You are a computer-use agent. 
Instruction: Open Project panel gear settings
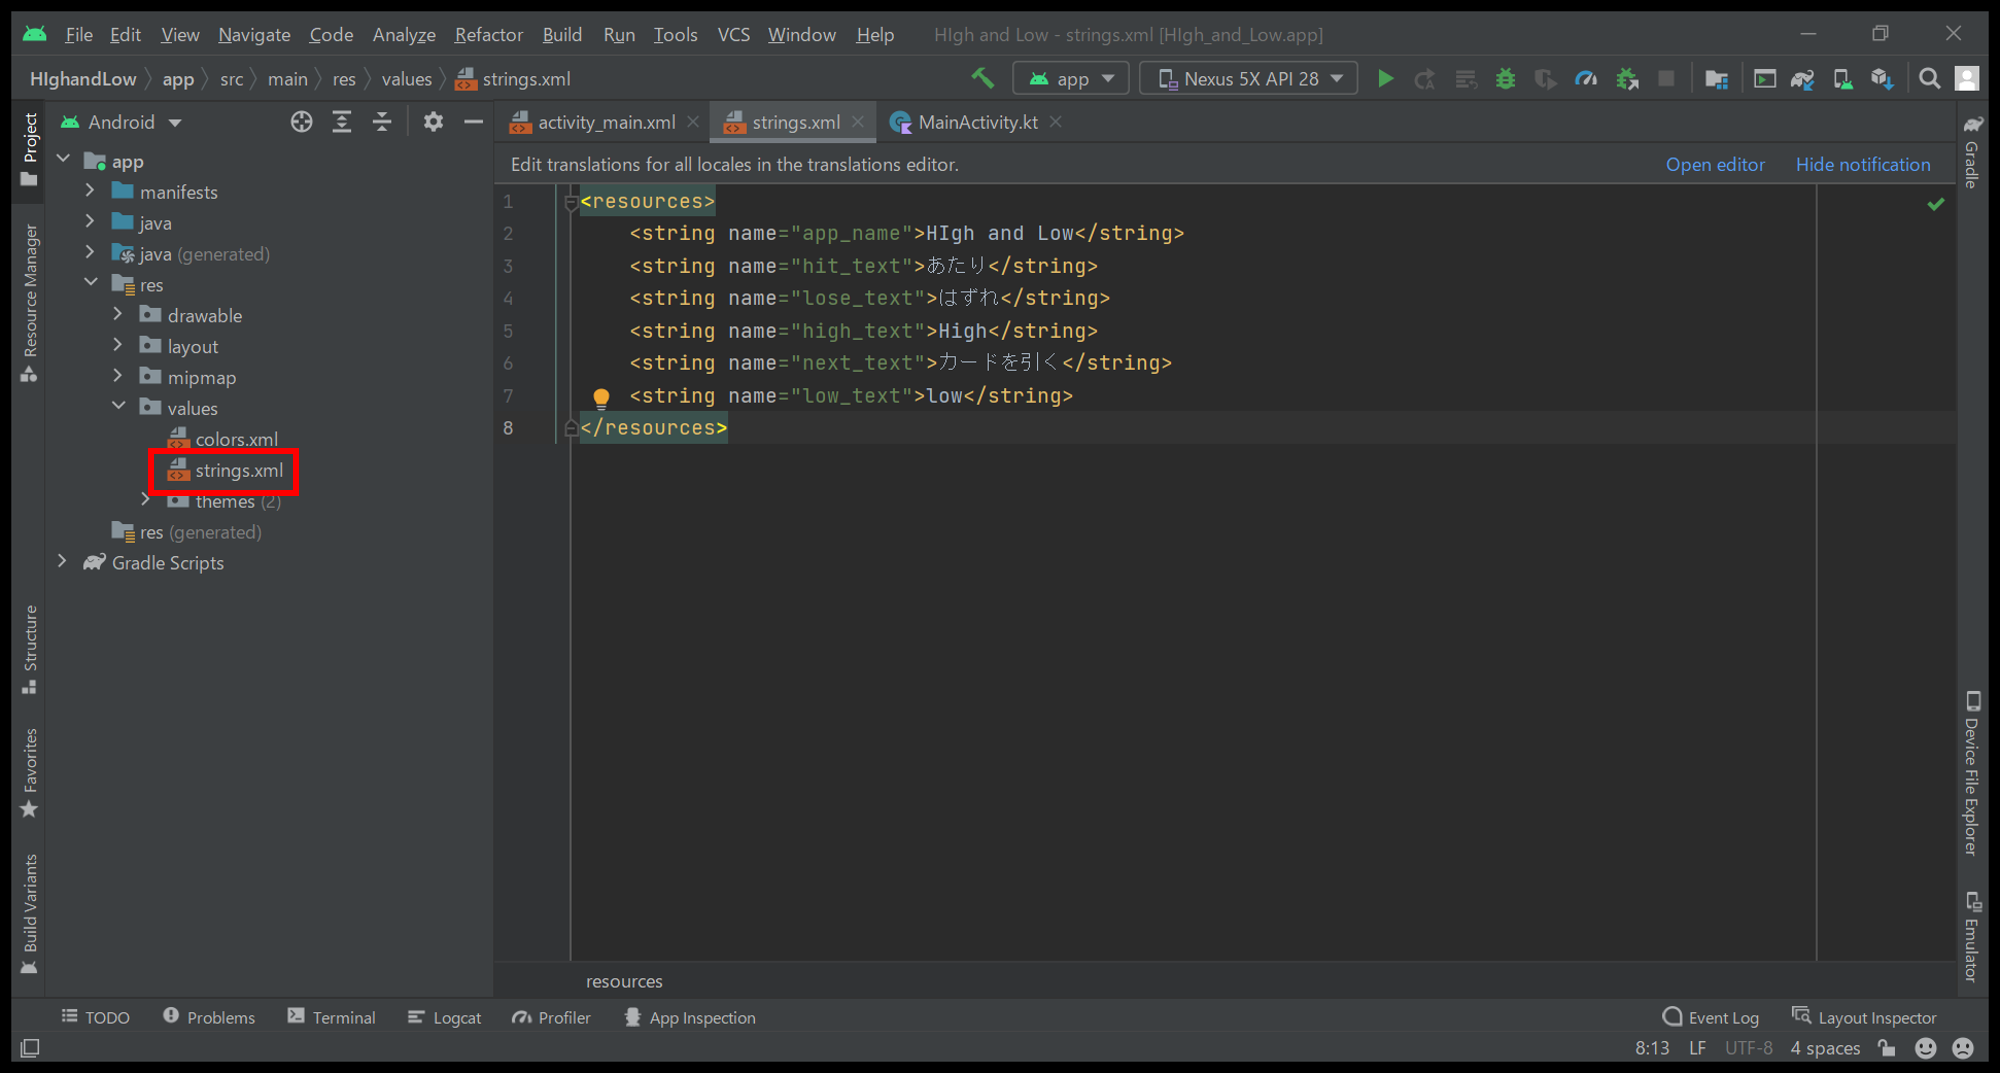[432, 122]
